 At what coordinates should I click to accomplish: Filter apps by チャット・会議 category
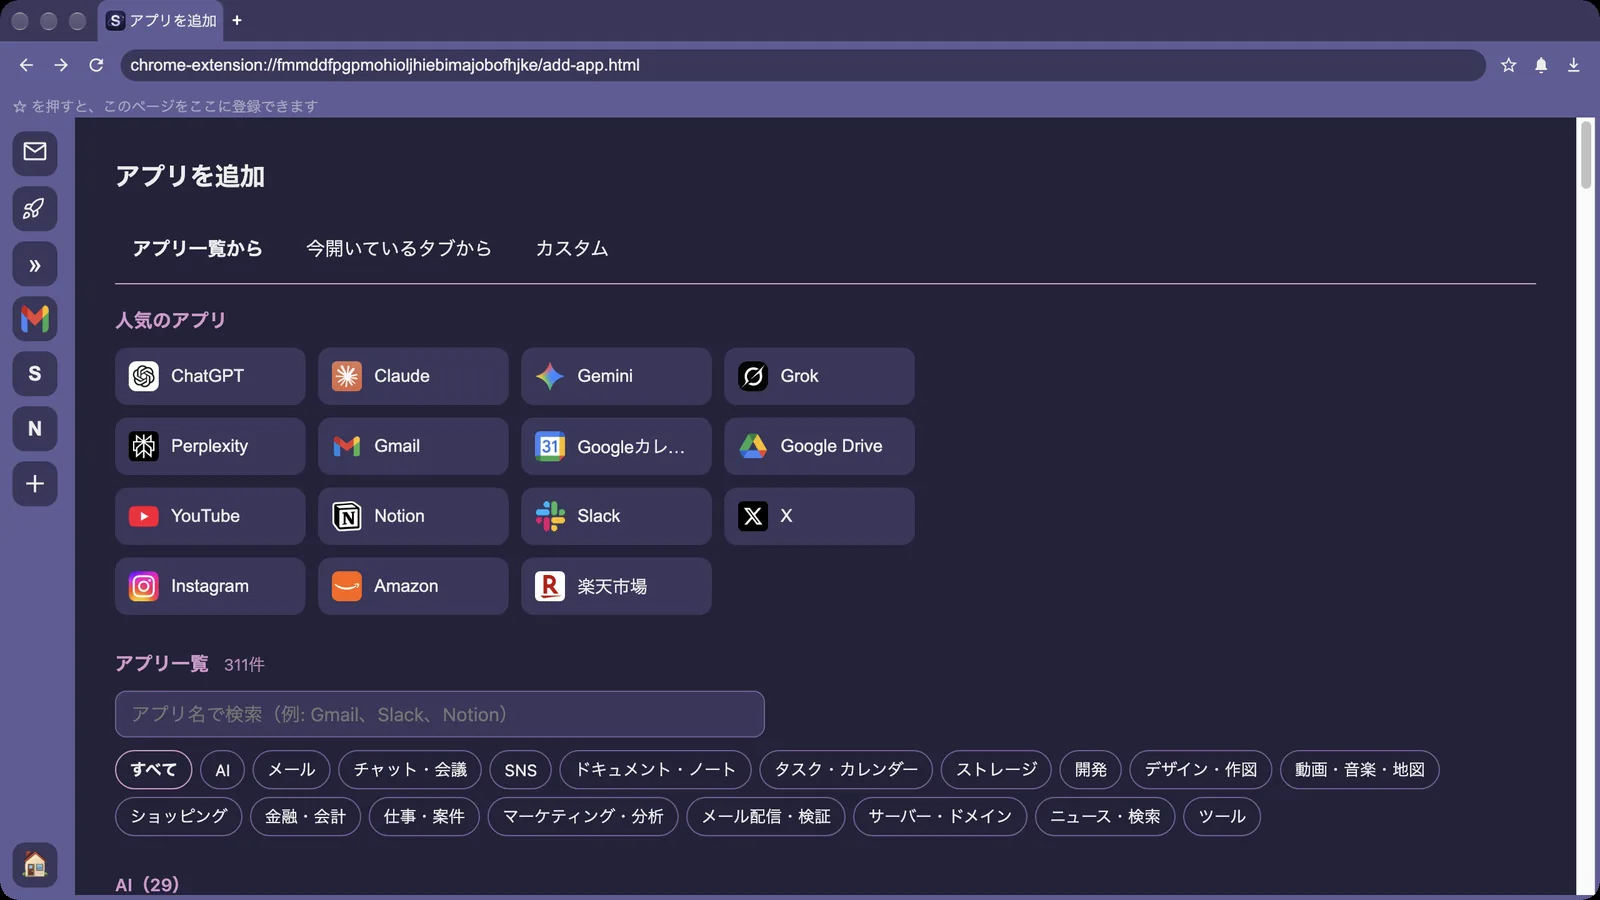tap(410, 769)
